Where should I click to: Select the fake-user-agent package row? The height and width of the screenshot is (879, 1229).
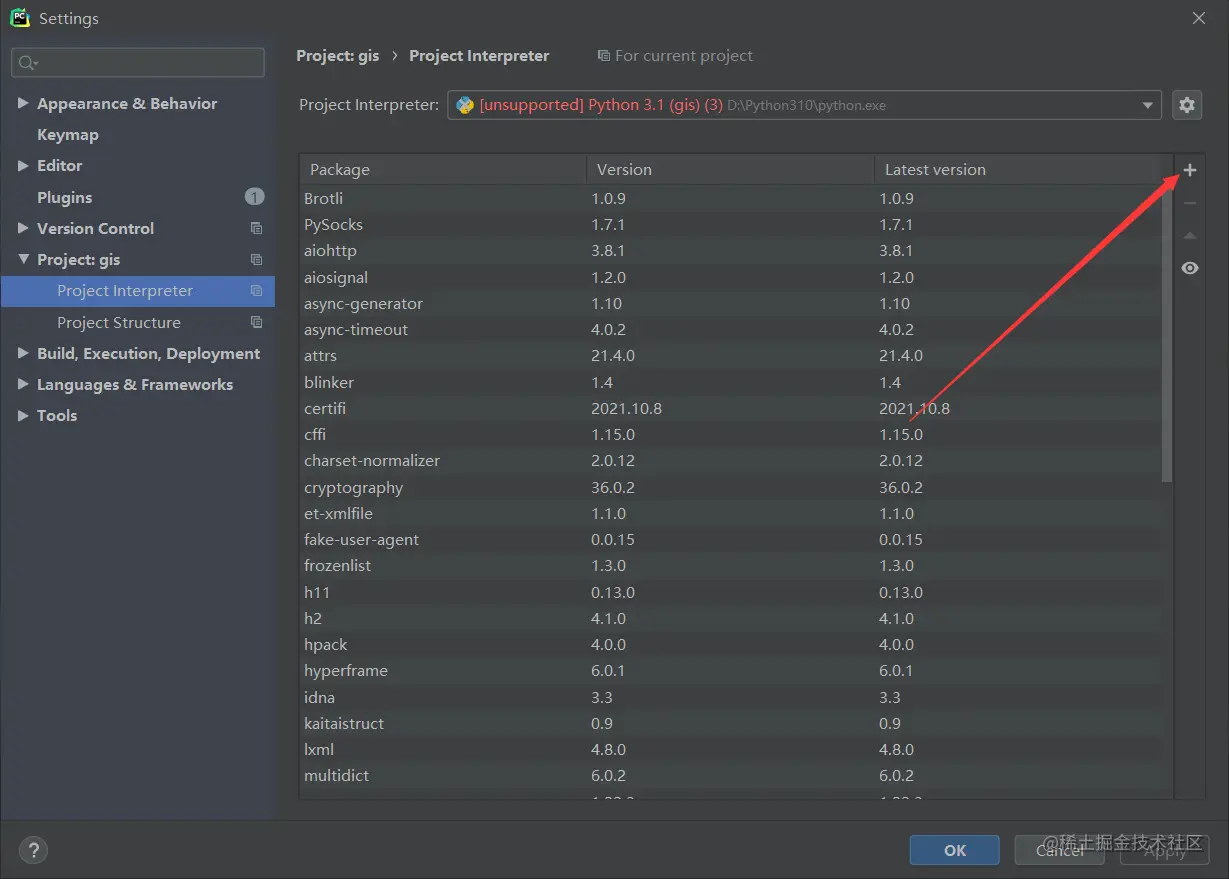730,539
